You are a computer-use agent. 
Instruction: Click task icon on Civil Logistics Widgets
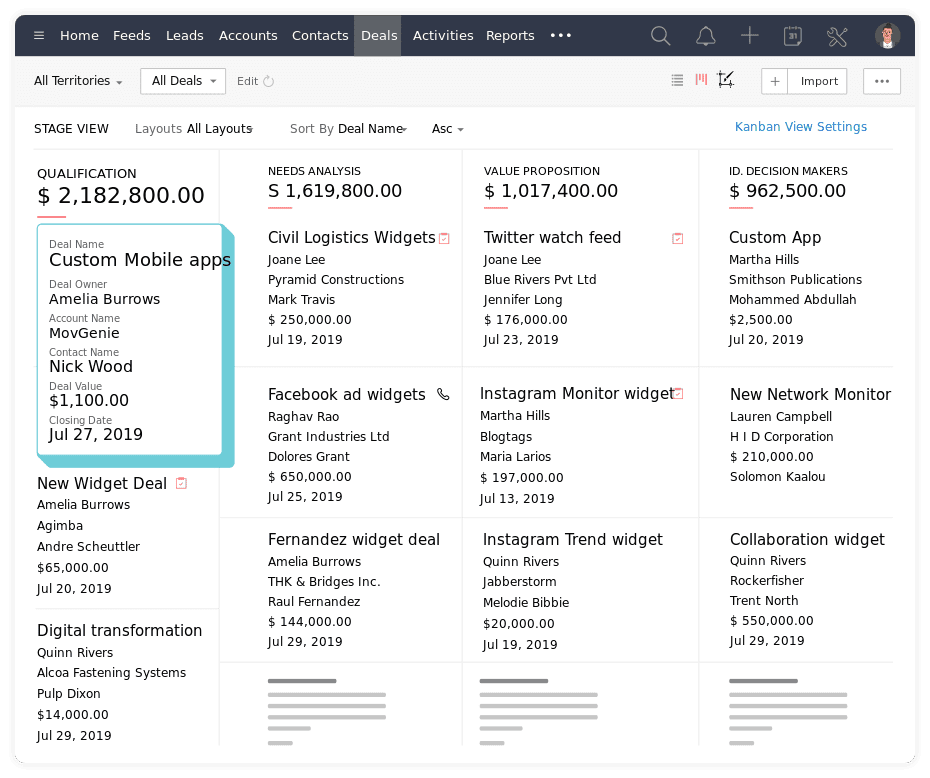coord(444,238)
